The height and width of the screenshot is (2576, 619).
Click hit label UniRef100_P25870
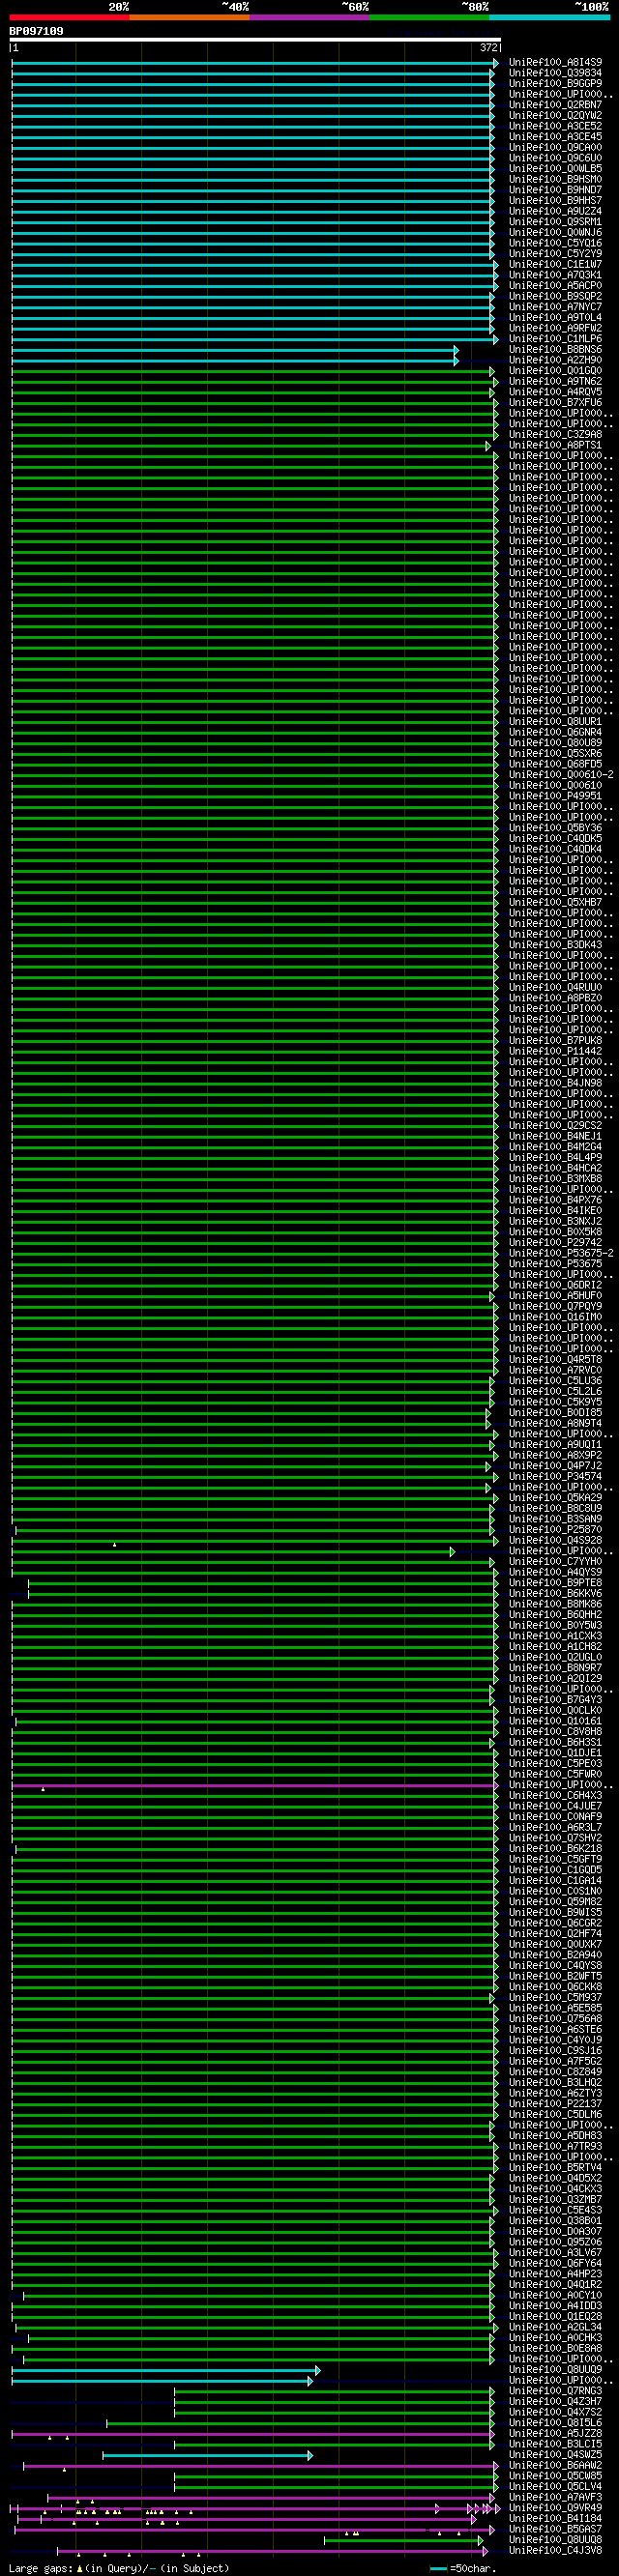[555, 1530]
